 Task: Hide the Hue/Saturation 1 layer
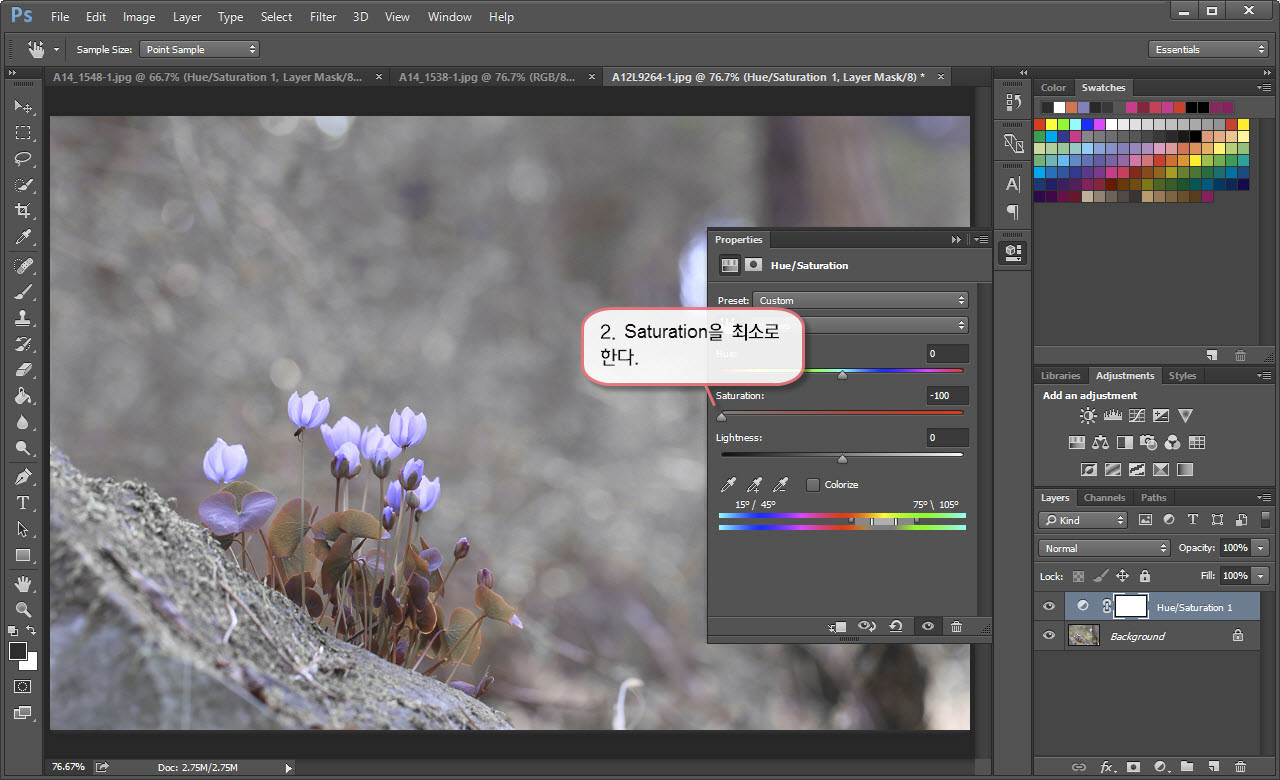click(1049, 607)
